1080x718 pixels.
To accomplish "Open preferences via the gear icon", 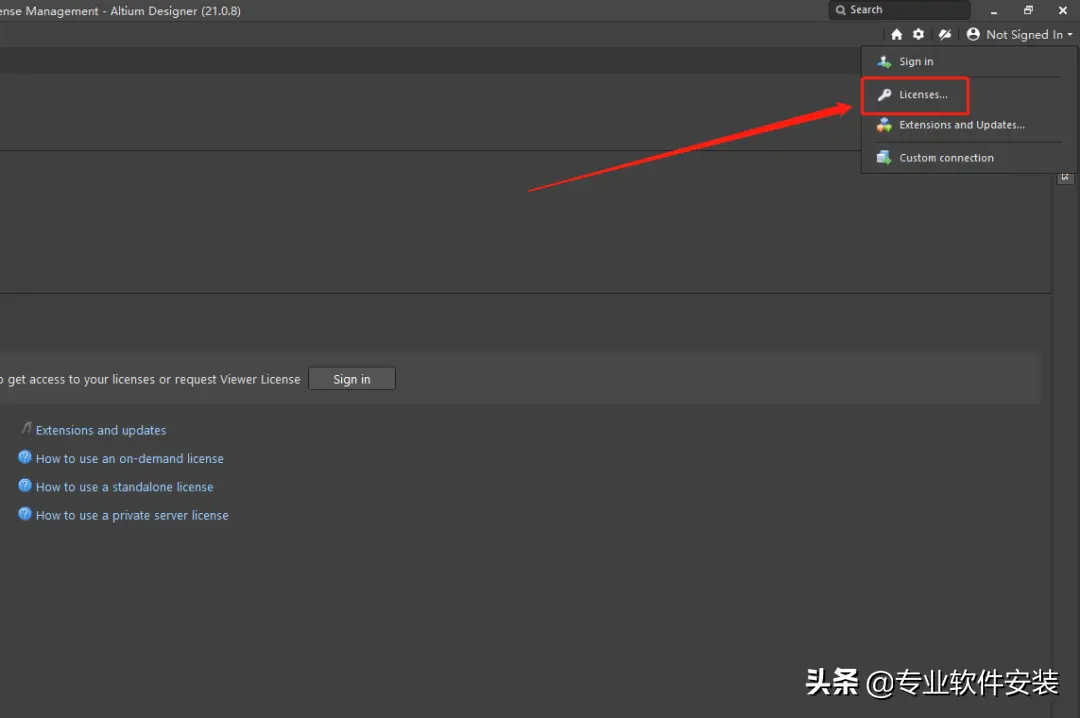I will pos(918,34).
